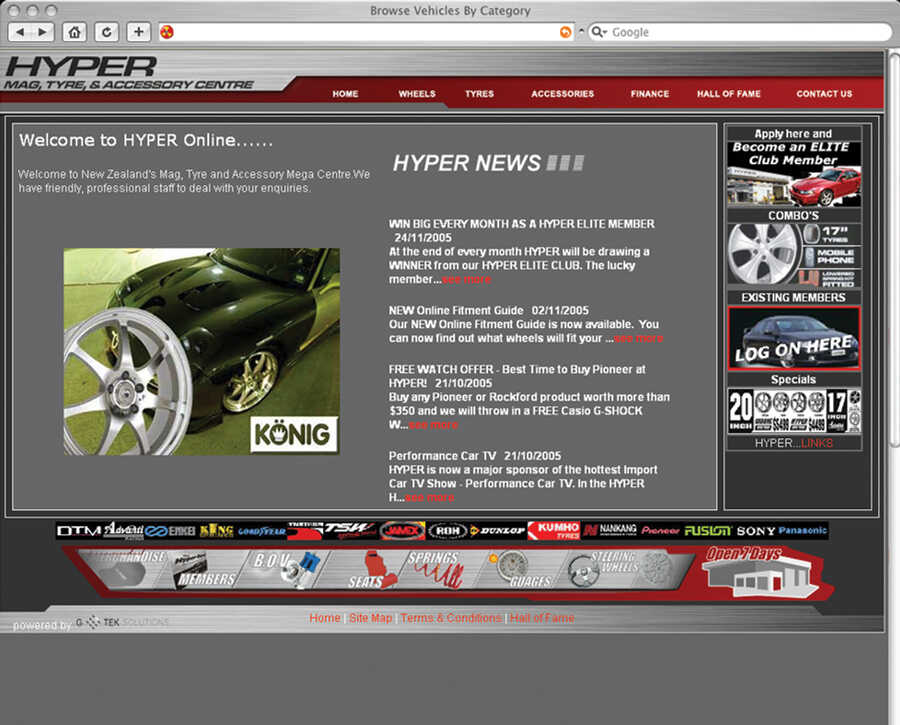Click the Enkei brand logo
The width and height of the screenshot is (900, 725).
[170, 531]
